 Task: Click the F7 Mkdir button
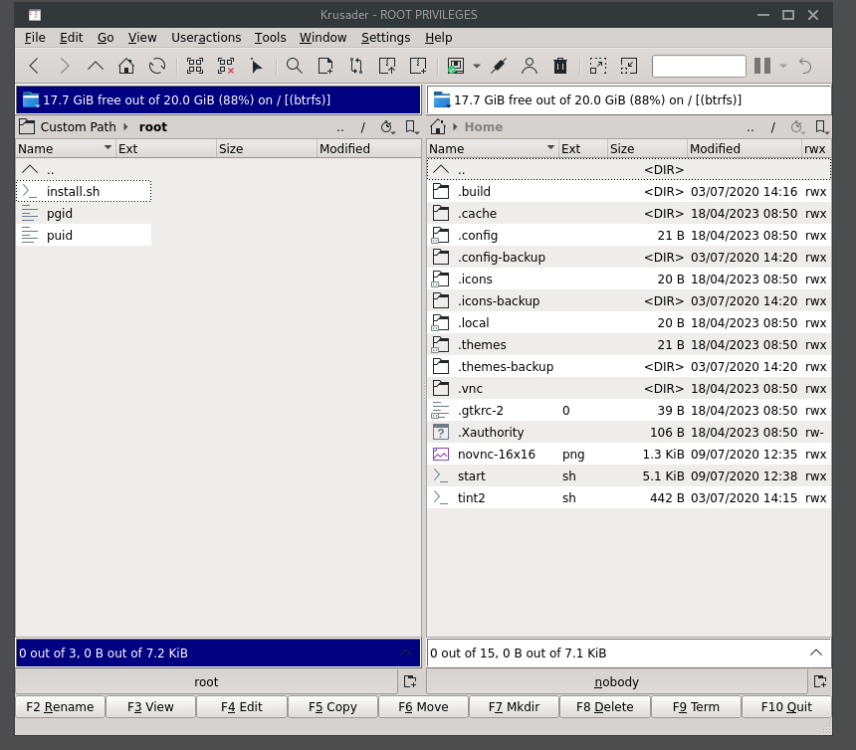coord(514,707)
